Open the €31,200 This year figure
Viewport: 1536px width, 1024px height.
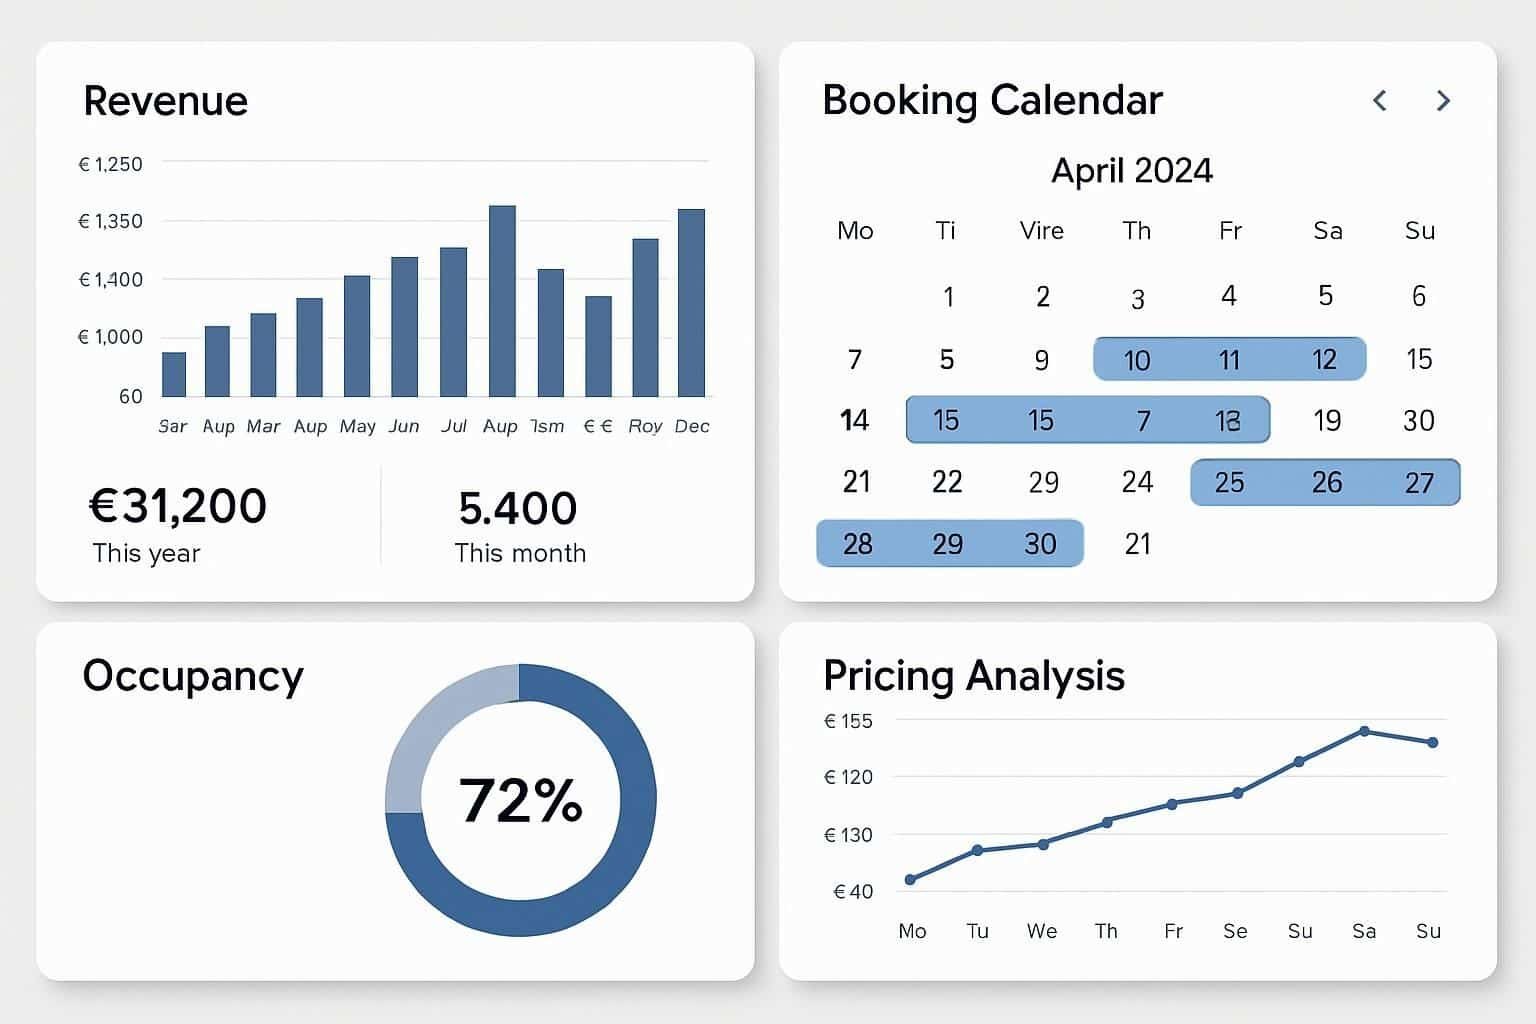(x=178, y=507)
